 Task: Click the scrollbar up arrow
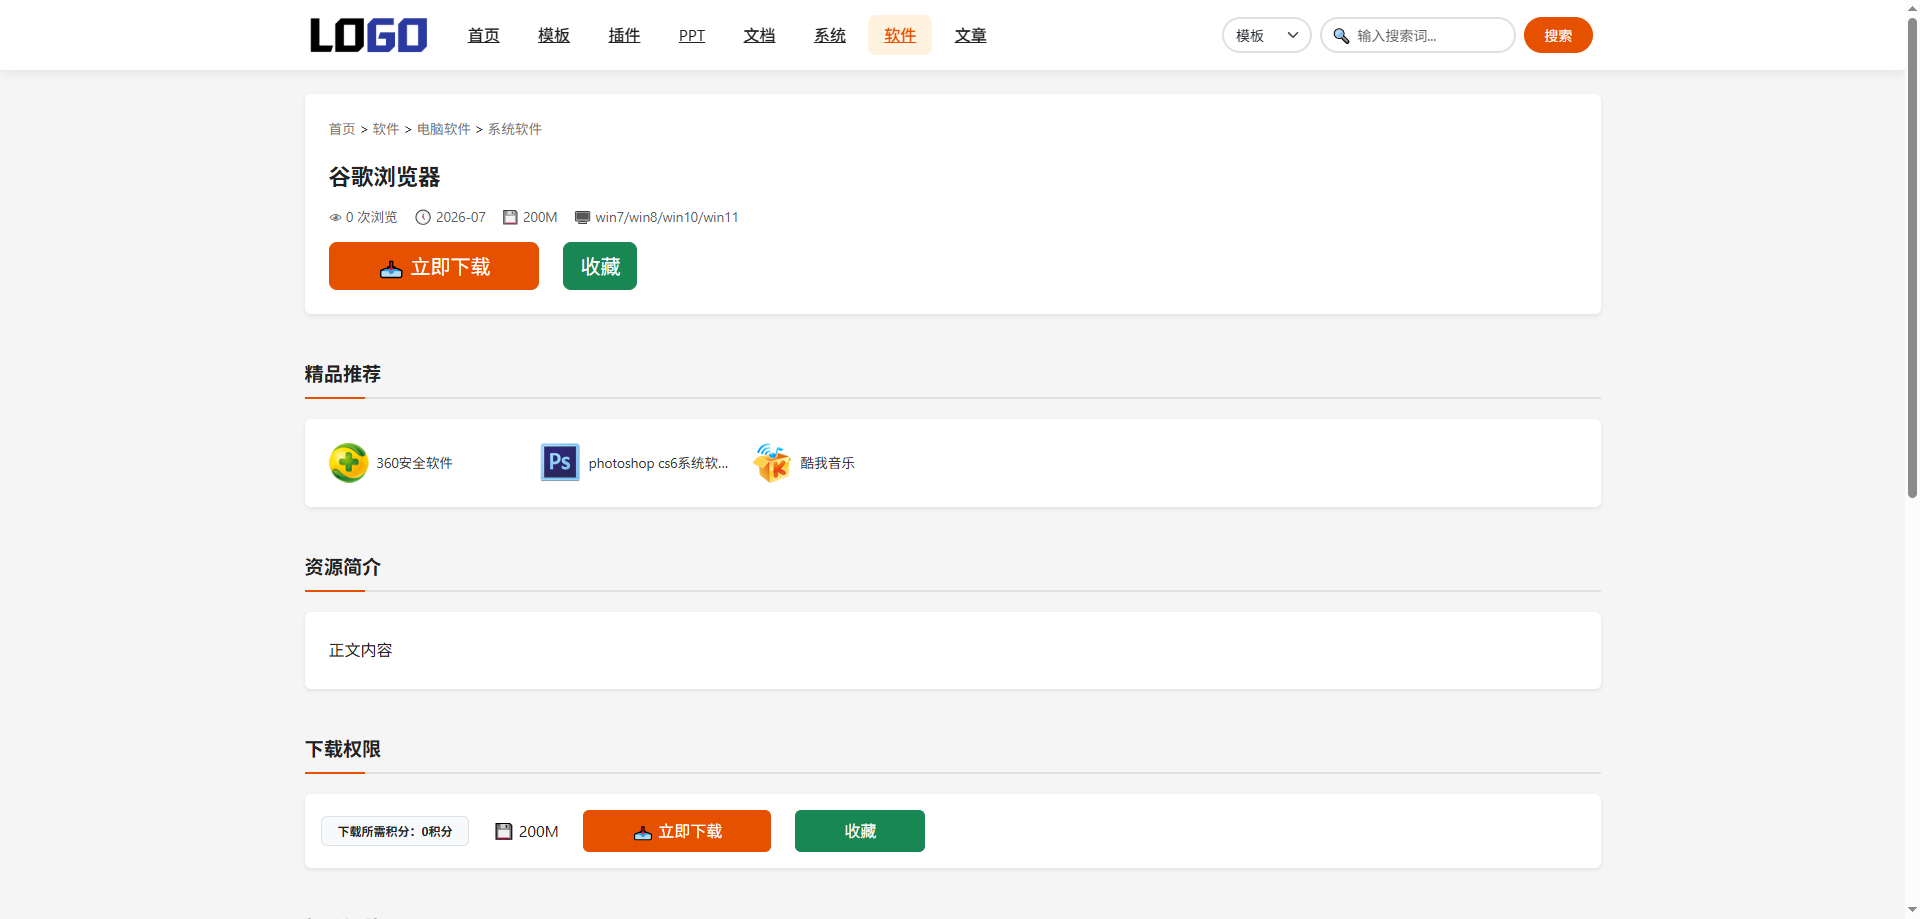(1912, 7)
